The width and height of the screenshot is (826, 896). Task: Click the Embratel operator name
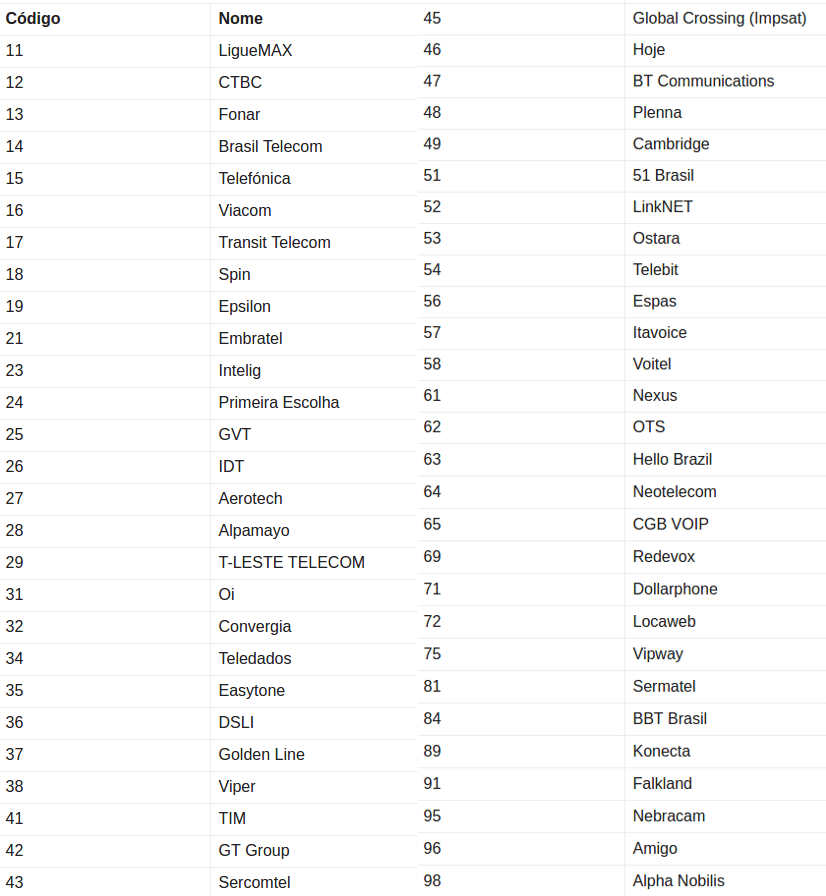(x=250, y=339)
